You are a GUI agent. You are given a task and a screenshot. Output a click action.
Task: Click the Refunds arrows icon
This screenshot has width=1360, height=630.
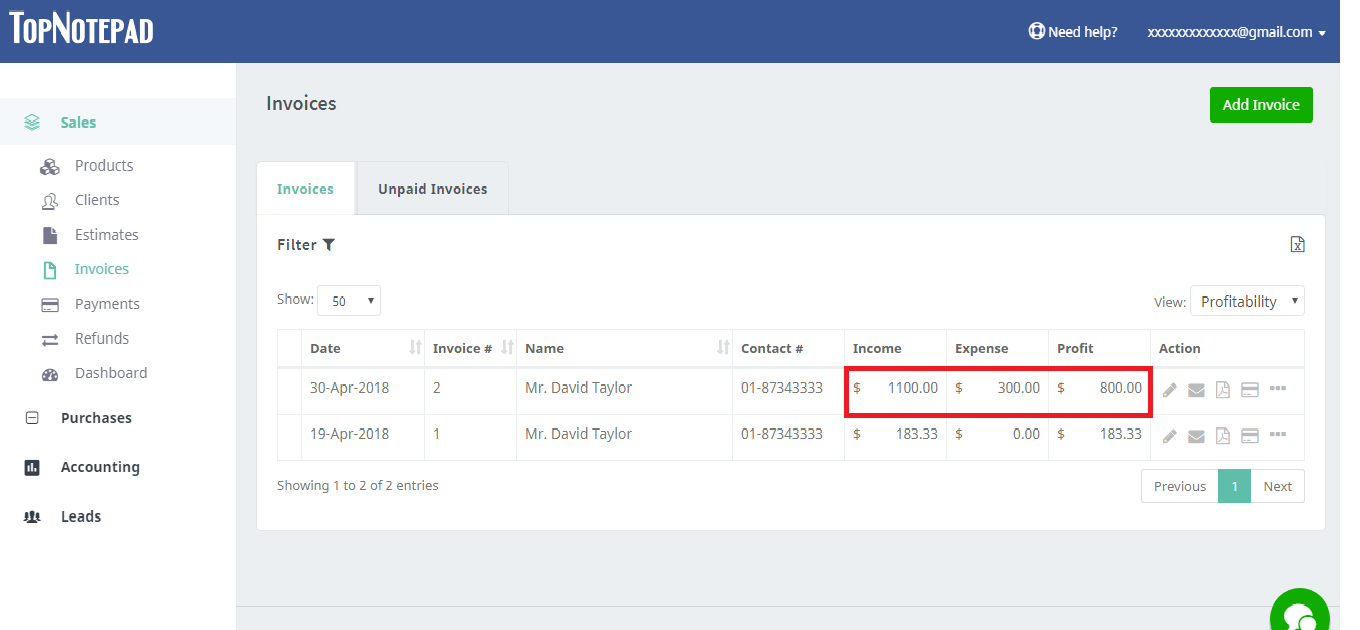coord(50,339)
